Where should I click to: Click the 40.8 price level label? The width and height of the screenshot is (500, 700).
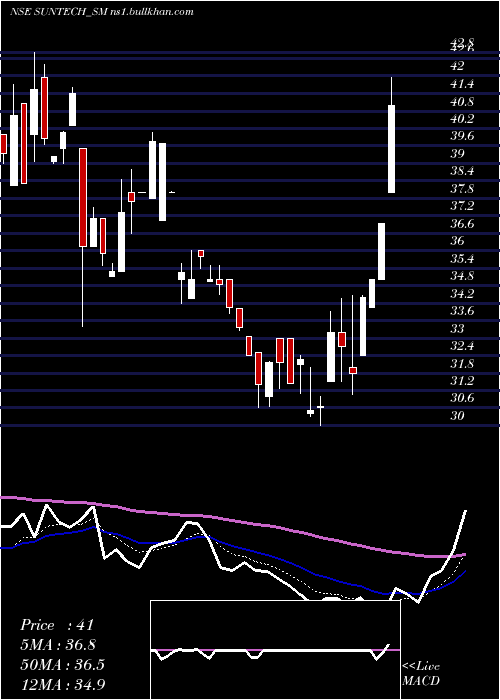point(462,102)
